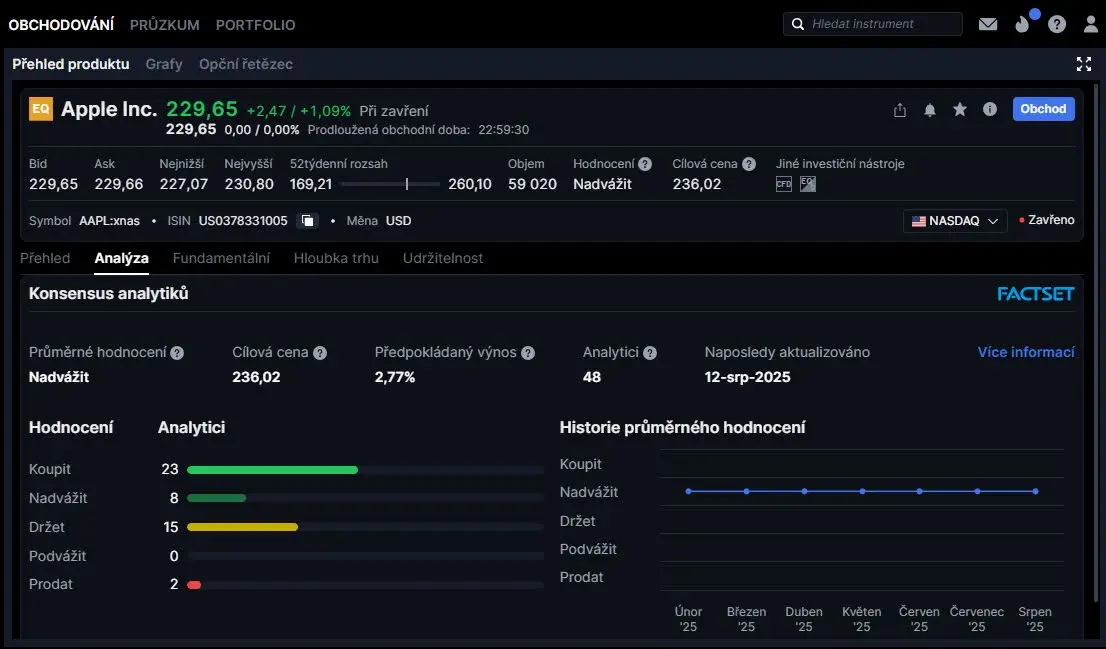
Task: Set a price alert with bell icon
Action: [x=930, y=110]
